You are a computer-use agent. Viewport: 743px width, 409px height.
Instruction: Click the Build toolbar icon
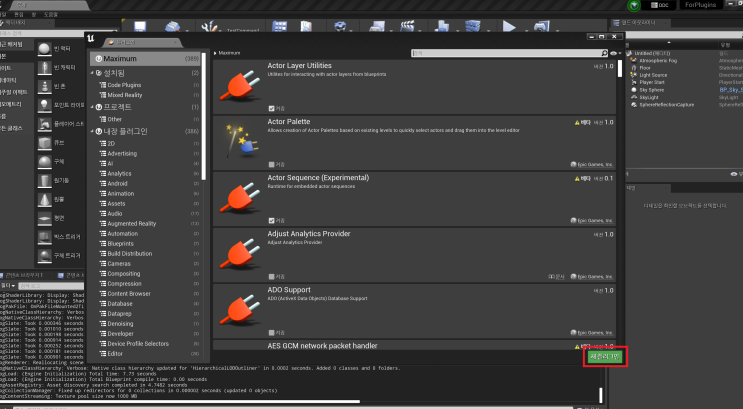442,27
